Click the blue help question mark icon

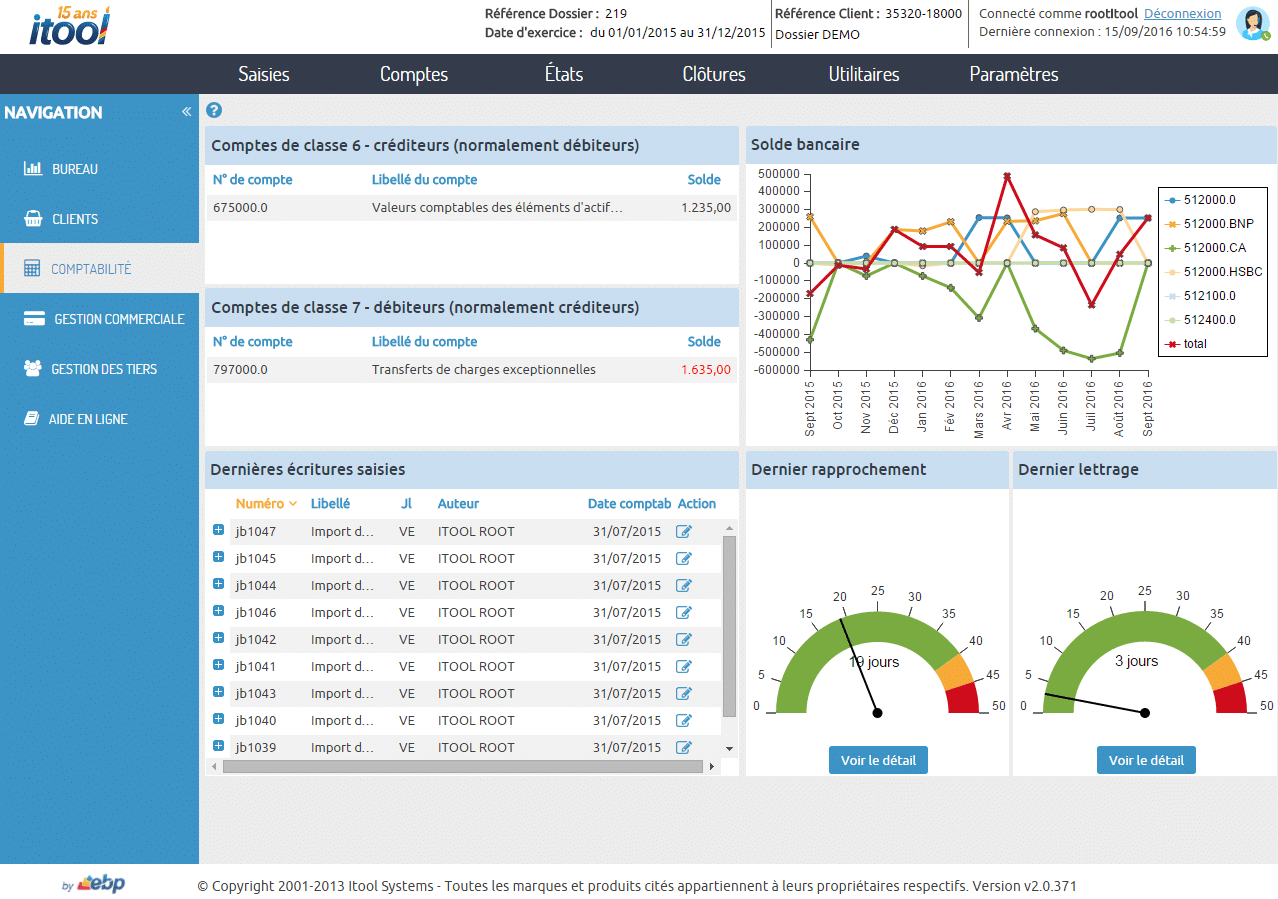214,110
